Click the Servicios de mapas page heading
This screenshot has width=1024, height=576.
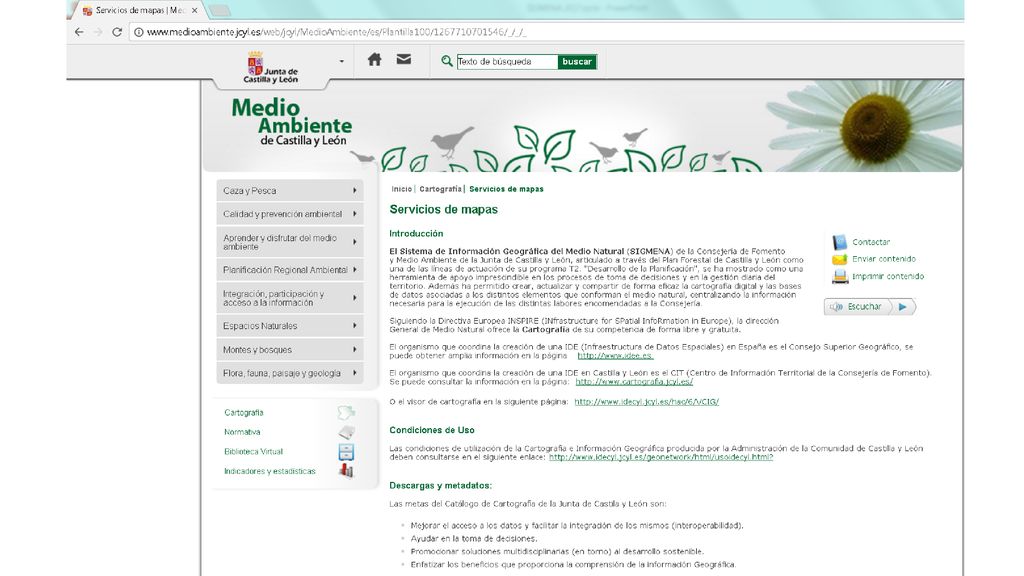(x=443, y=210)
